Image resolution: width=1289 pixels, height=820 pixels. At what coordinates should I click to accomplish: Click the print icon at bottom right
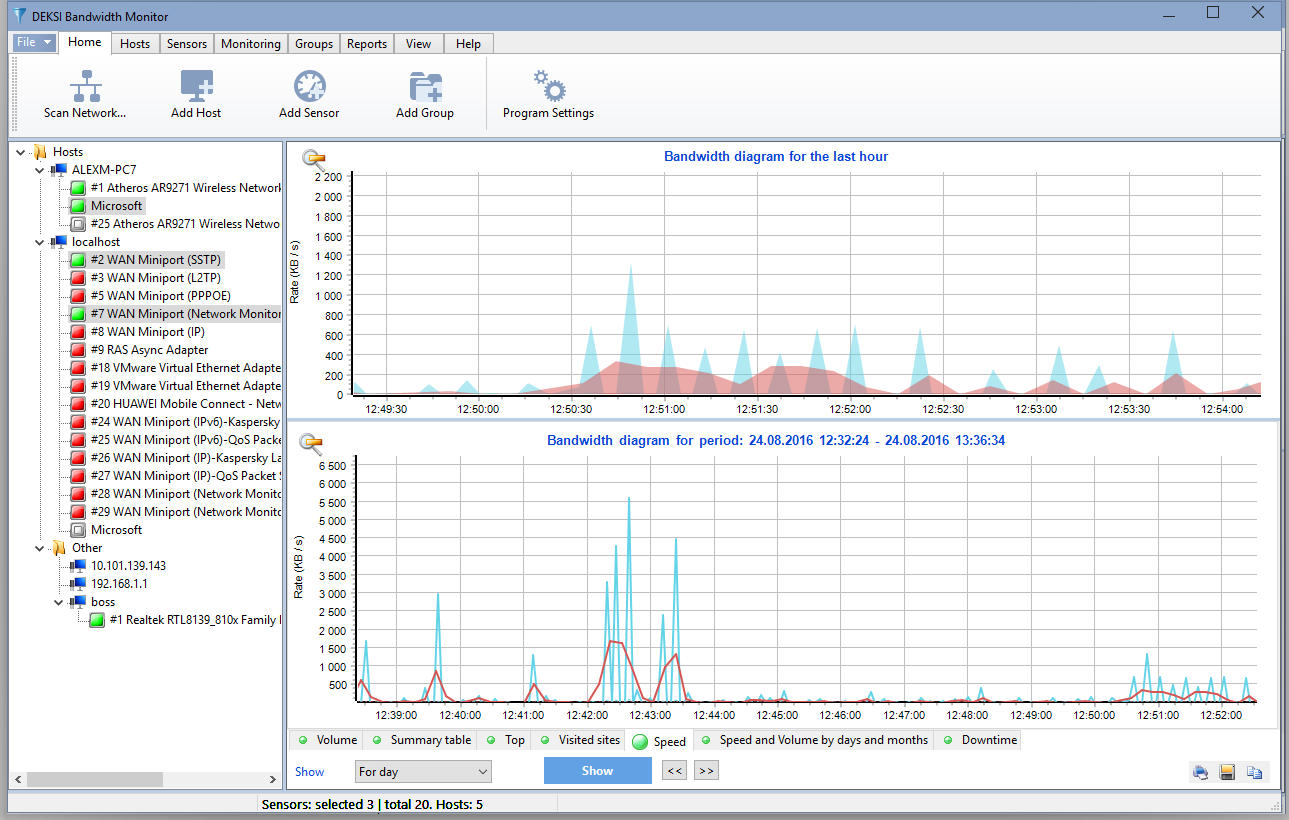pos(1201,772)
